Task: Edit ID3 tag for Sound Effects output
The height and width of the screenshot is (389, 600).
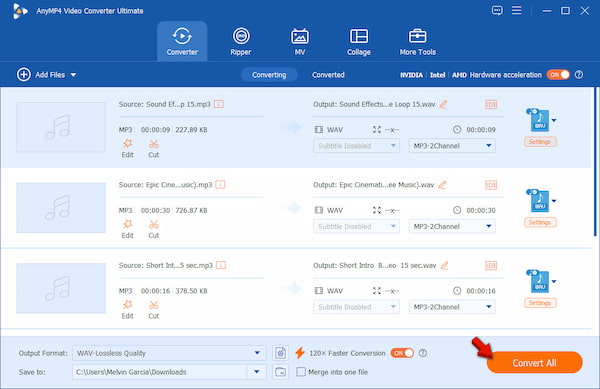Action: [x=491, y=104]
